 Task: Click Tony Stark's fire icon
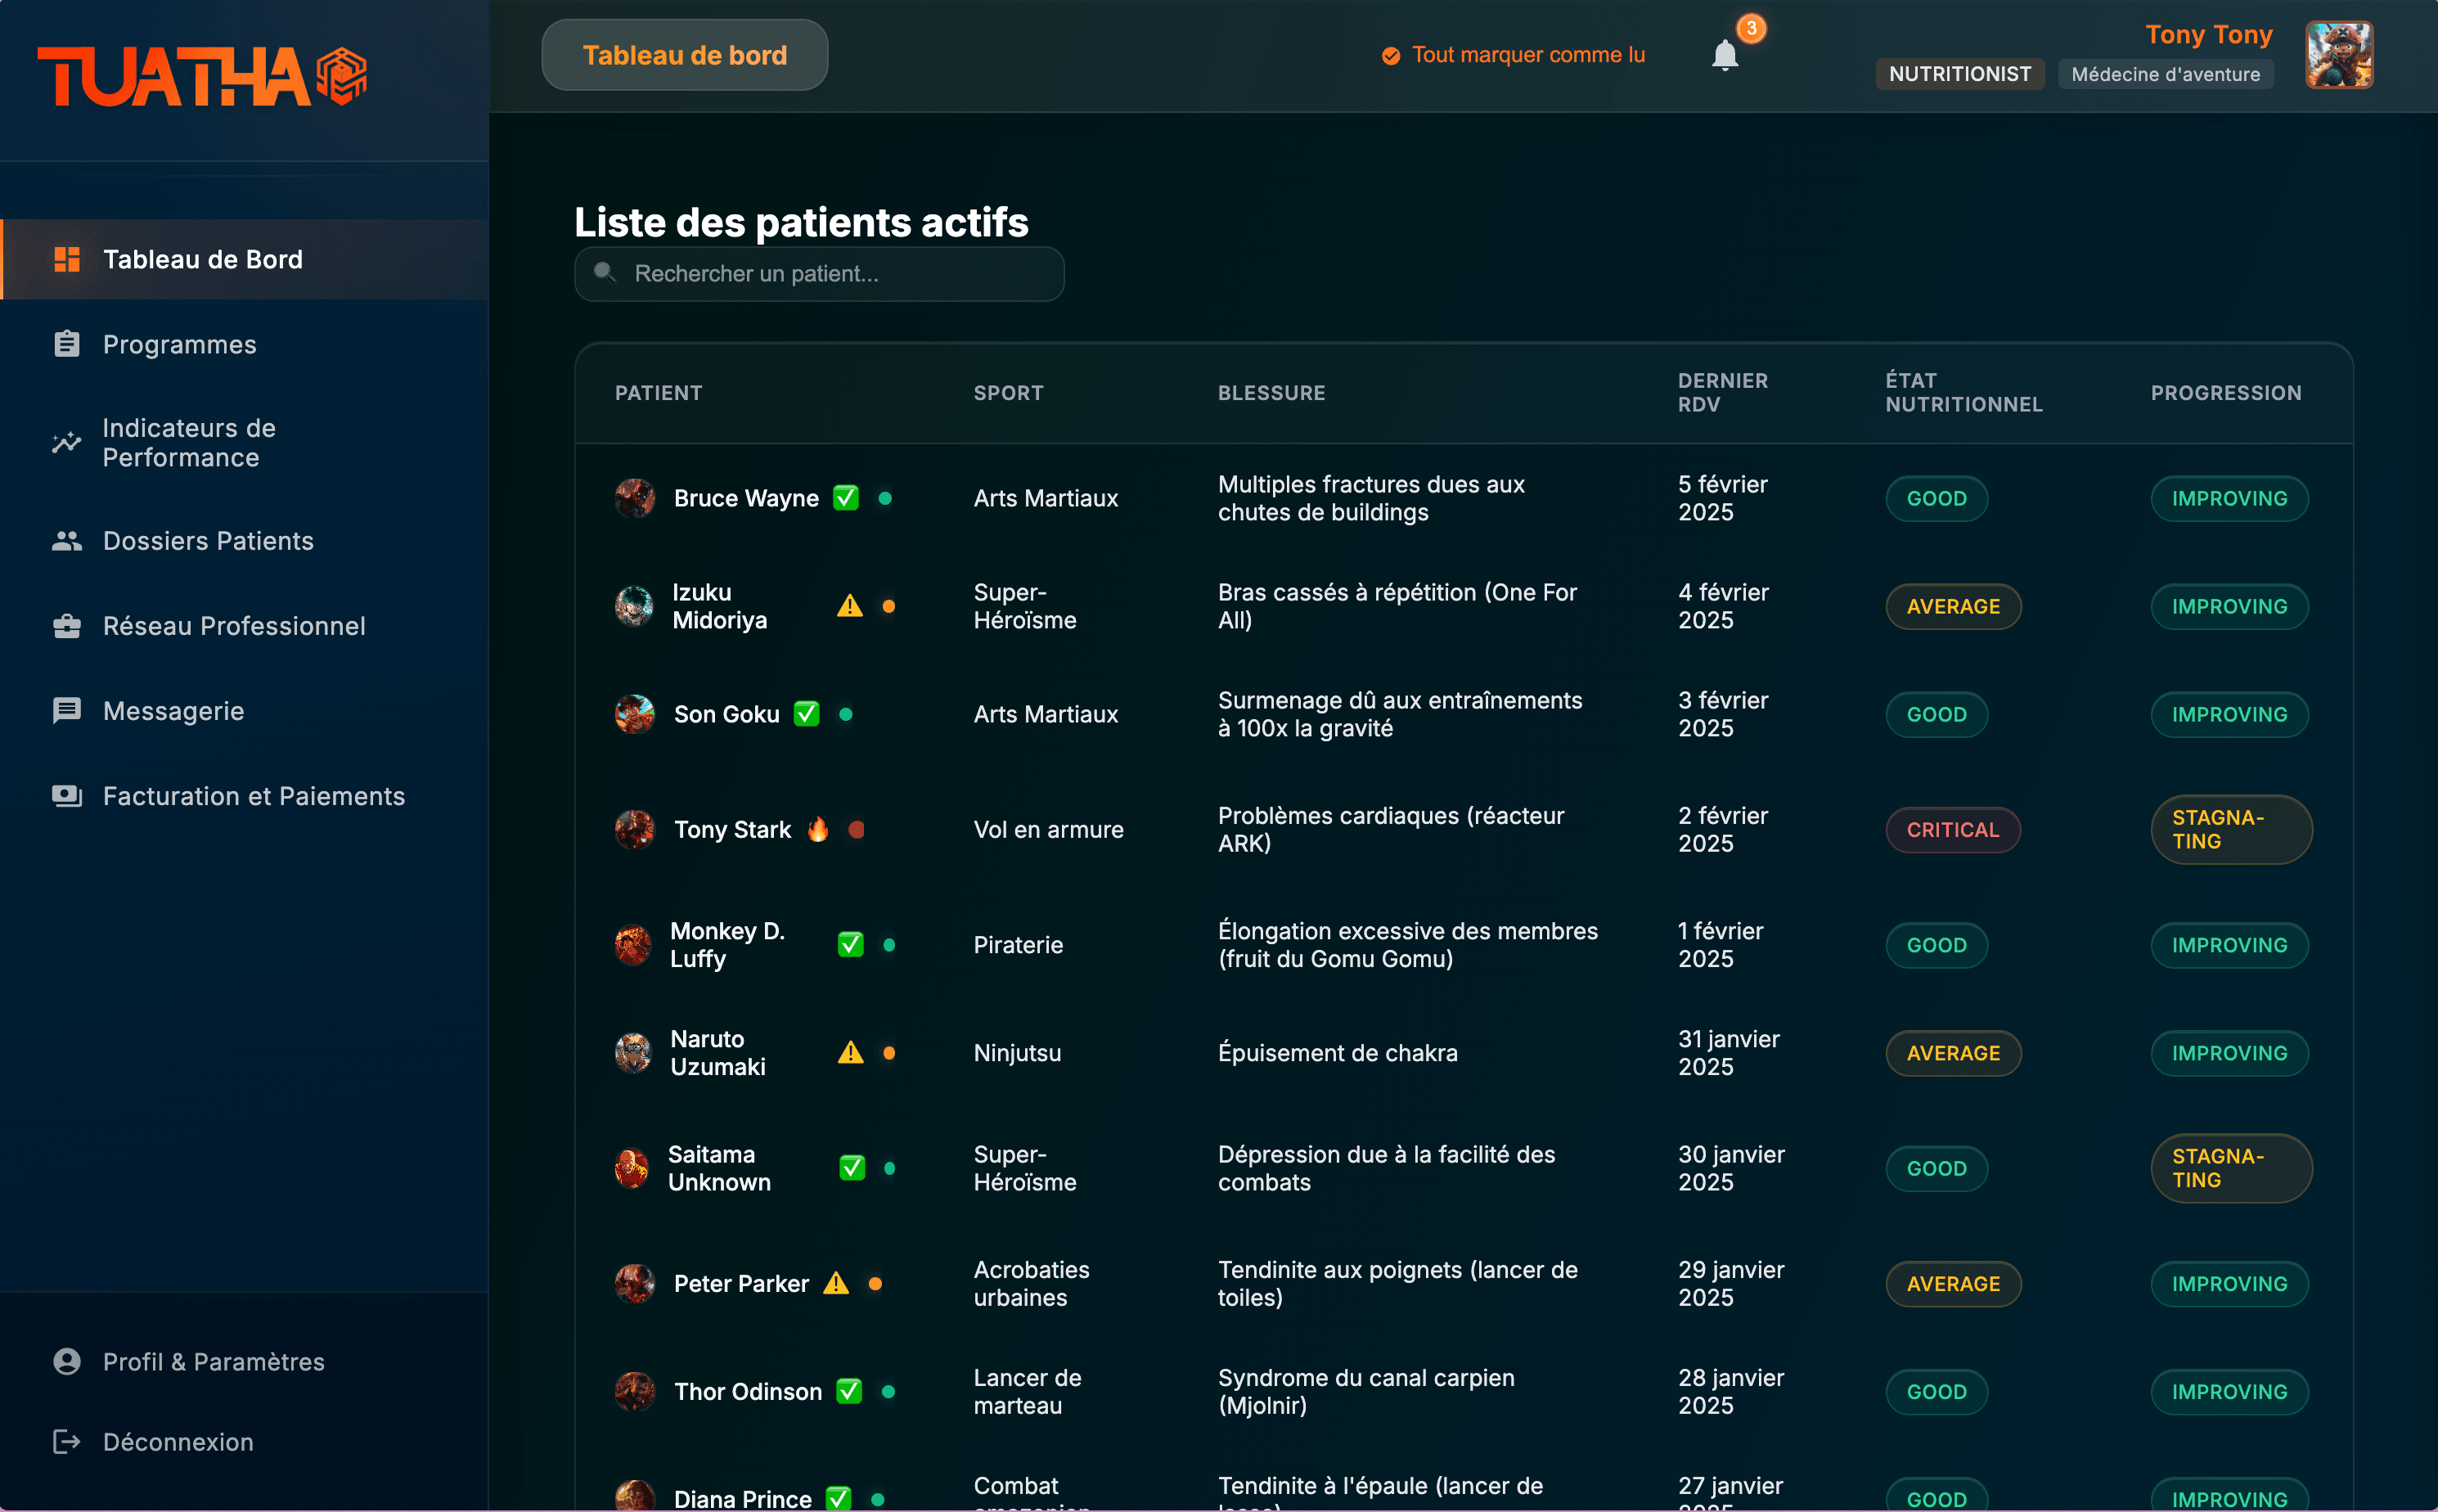818,829
